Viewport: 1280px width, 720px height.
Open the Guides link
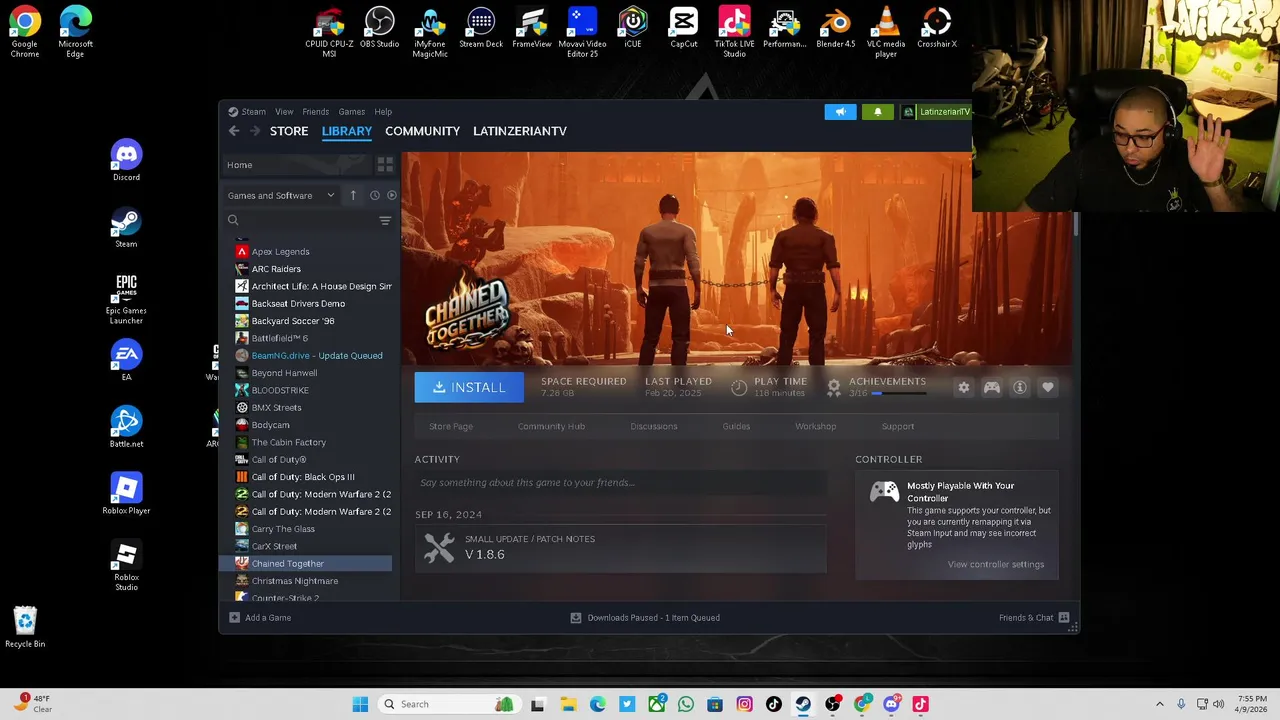736,426
